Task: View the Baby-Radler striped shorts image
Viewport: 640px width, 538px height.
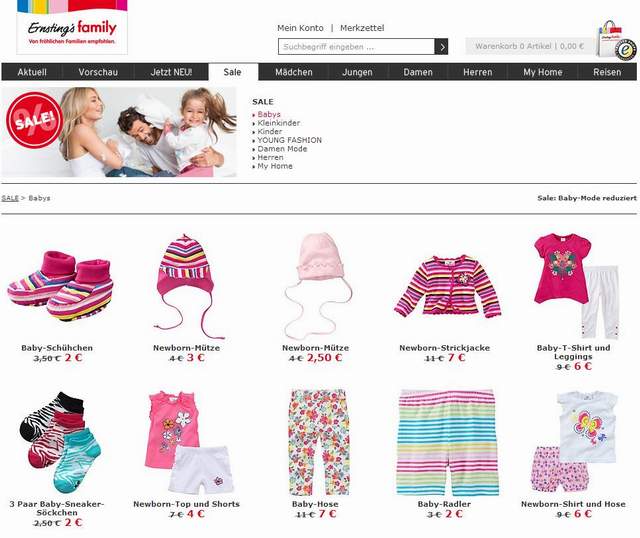Action: coord(448,442)
